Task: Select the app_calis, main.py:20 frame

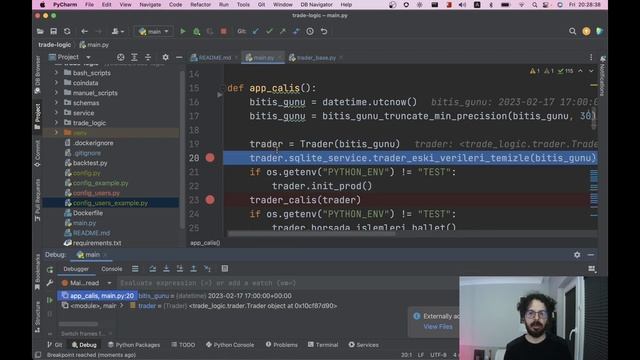Action: point(98,296)
